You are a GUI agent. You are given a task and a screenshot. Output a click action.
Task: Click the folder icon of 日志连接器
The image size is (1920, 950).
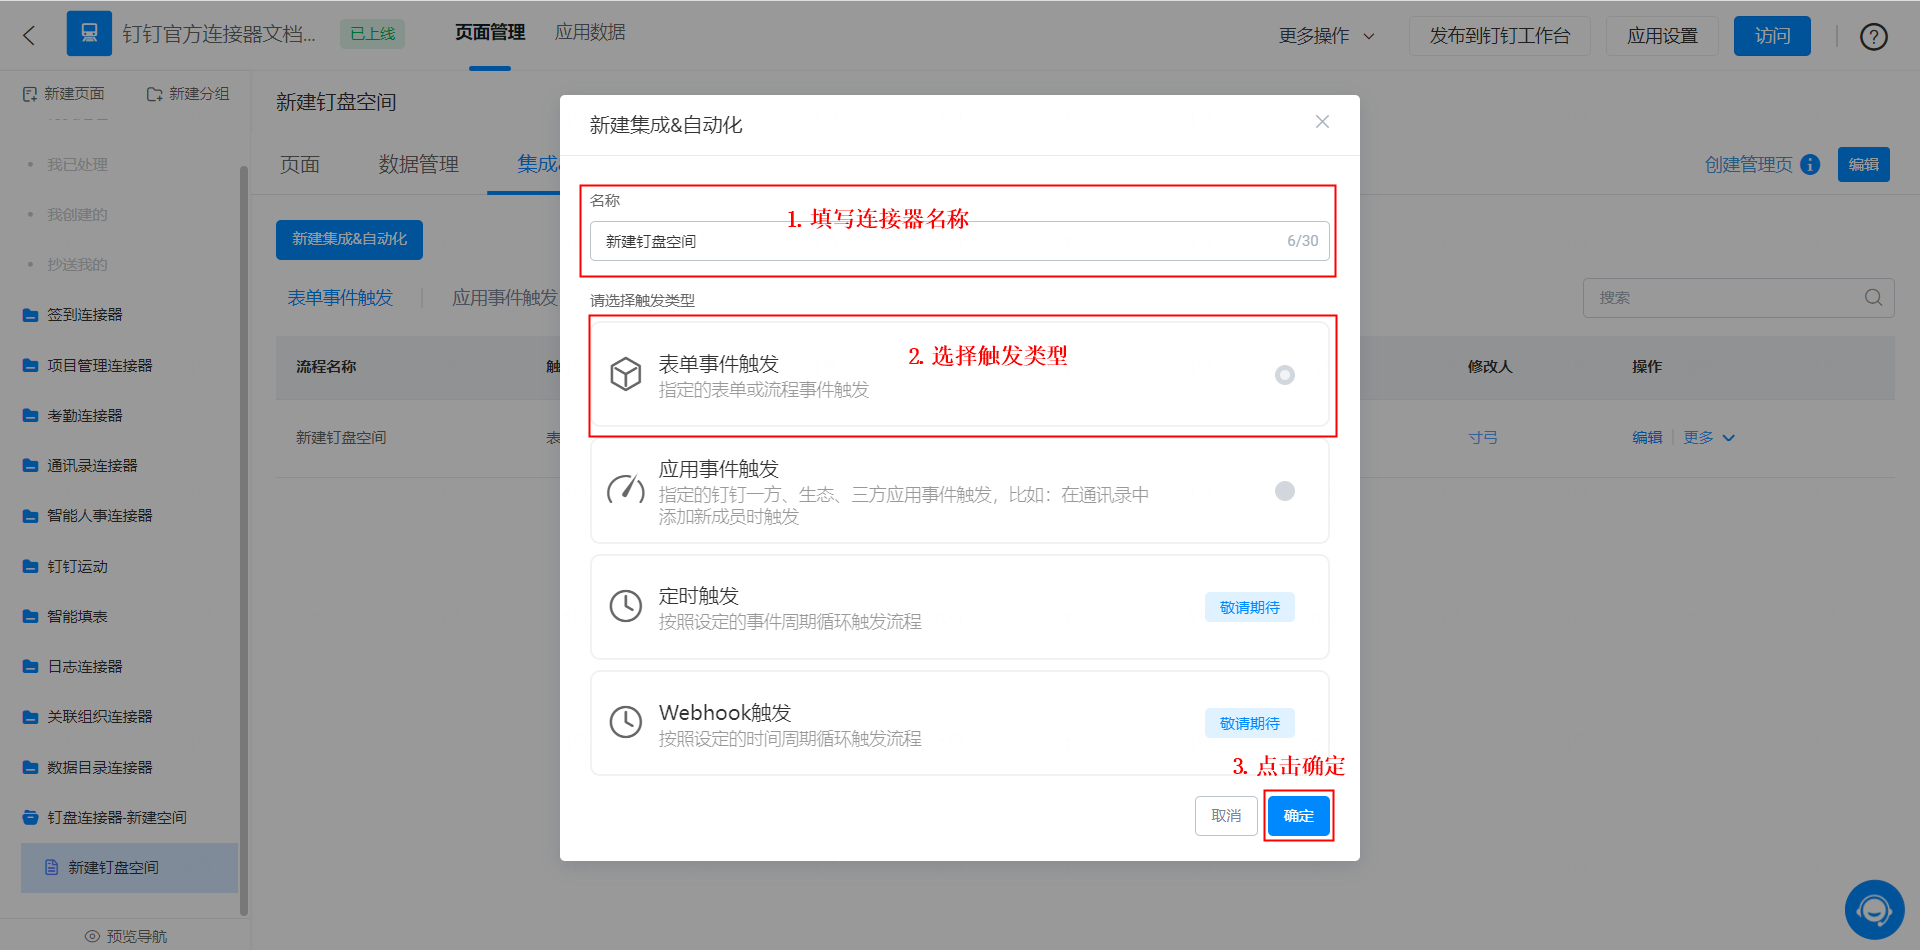[30, 667]
